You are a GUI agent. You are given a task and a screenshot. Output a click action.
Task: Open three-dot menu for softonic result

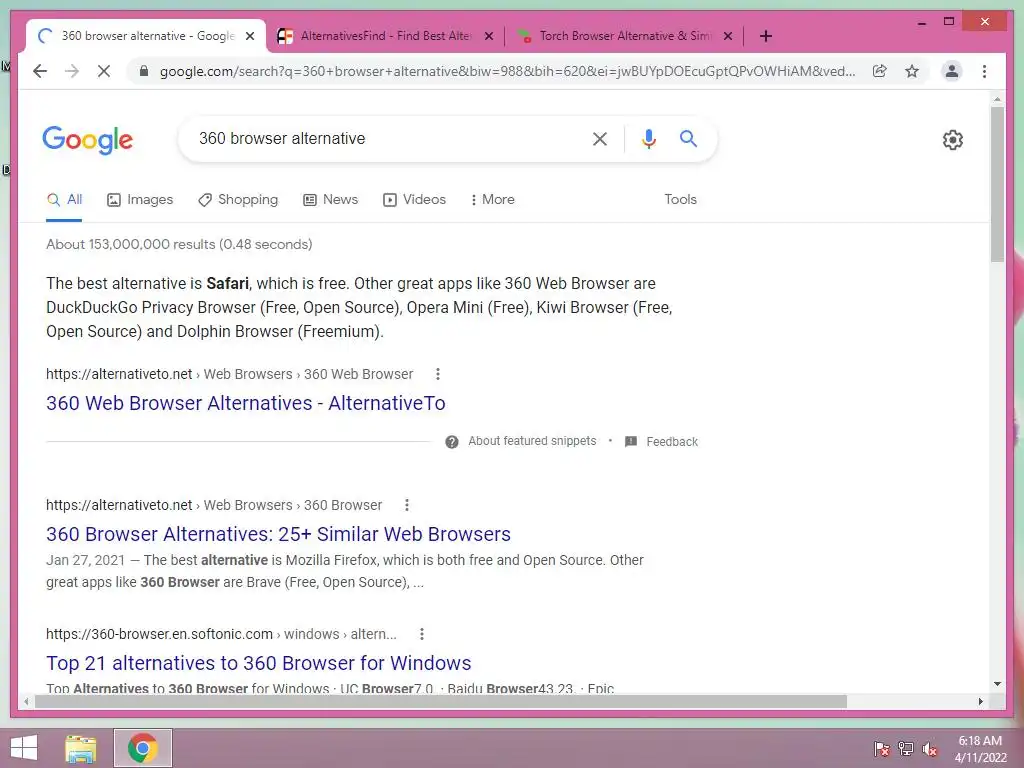(x=422, y=634)
